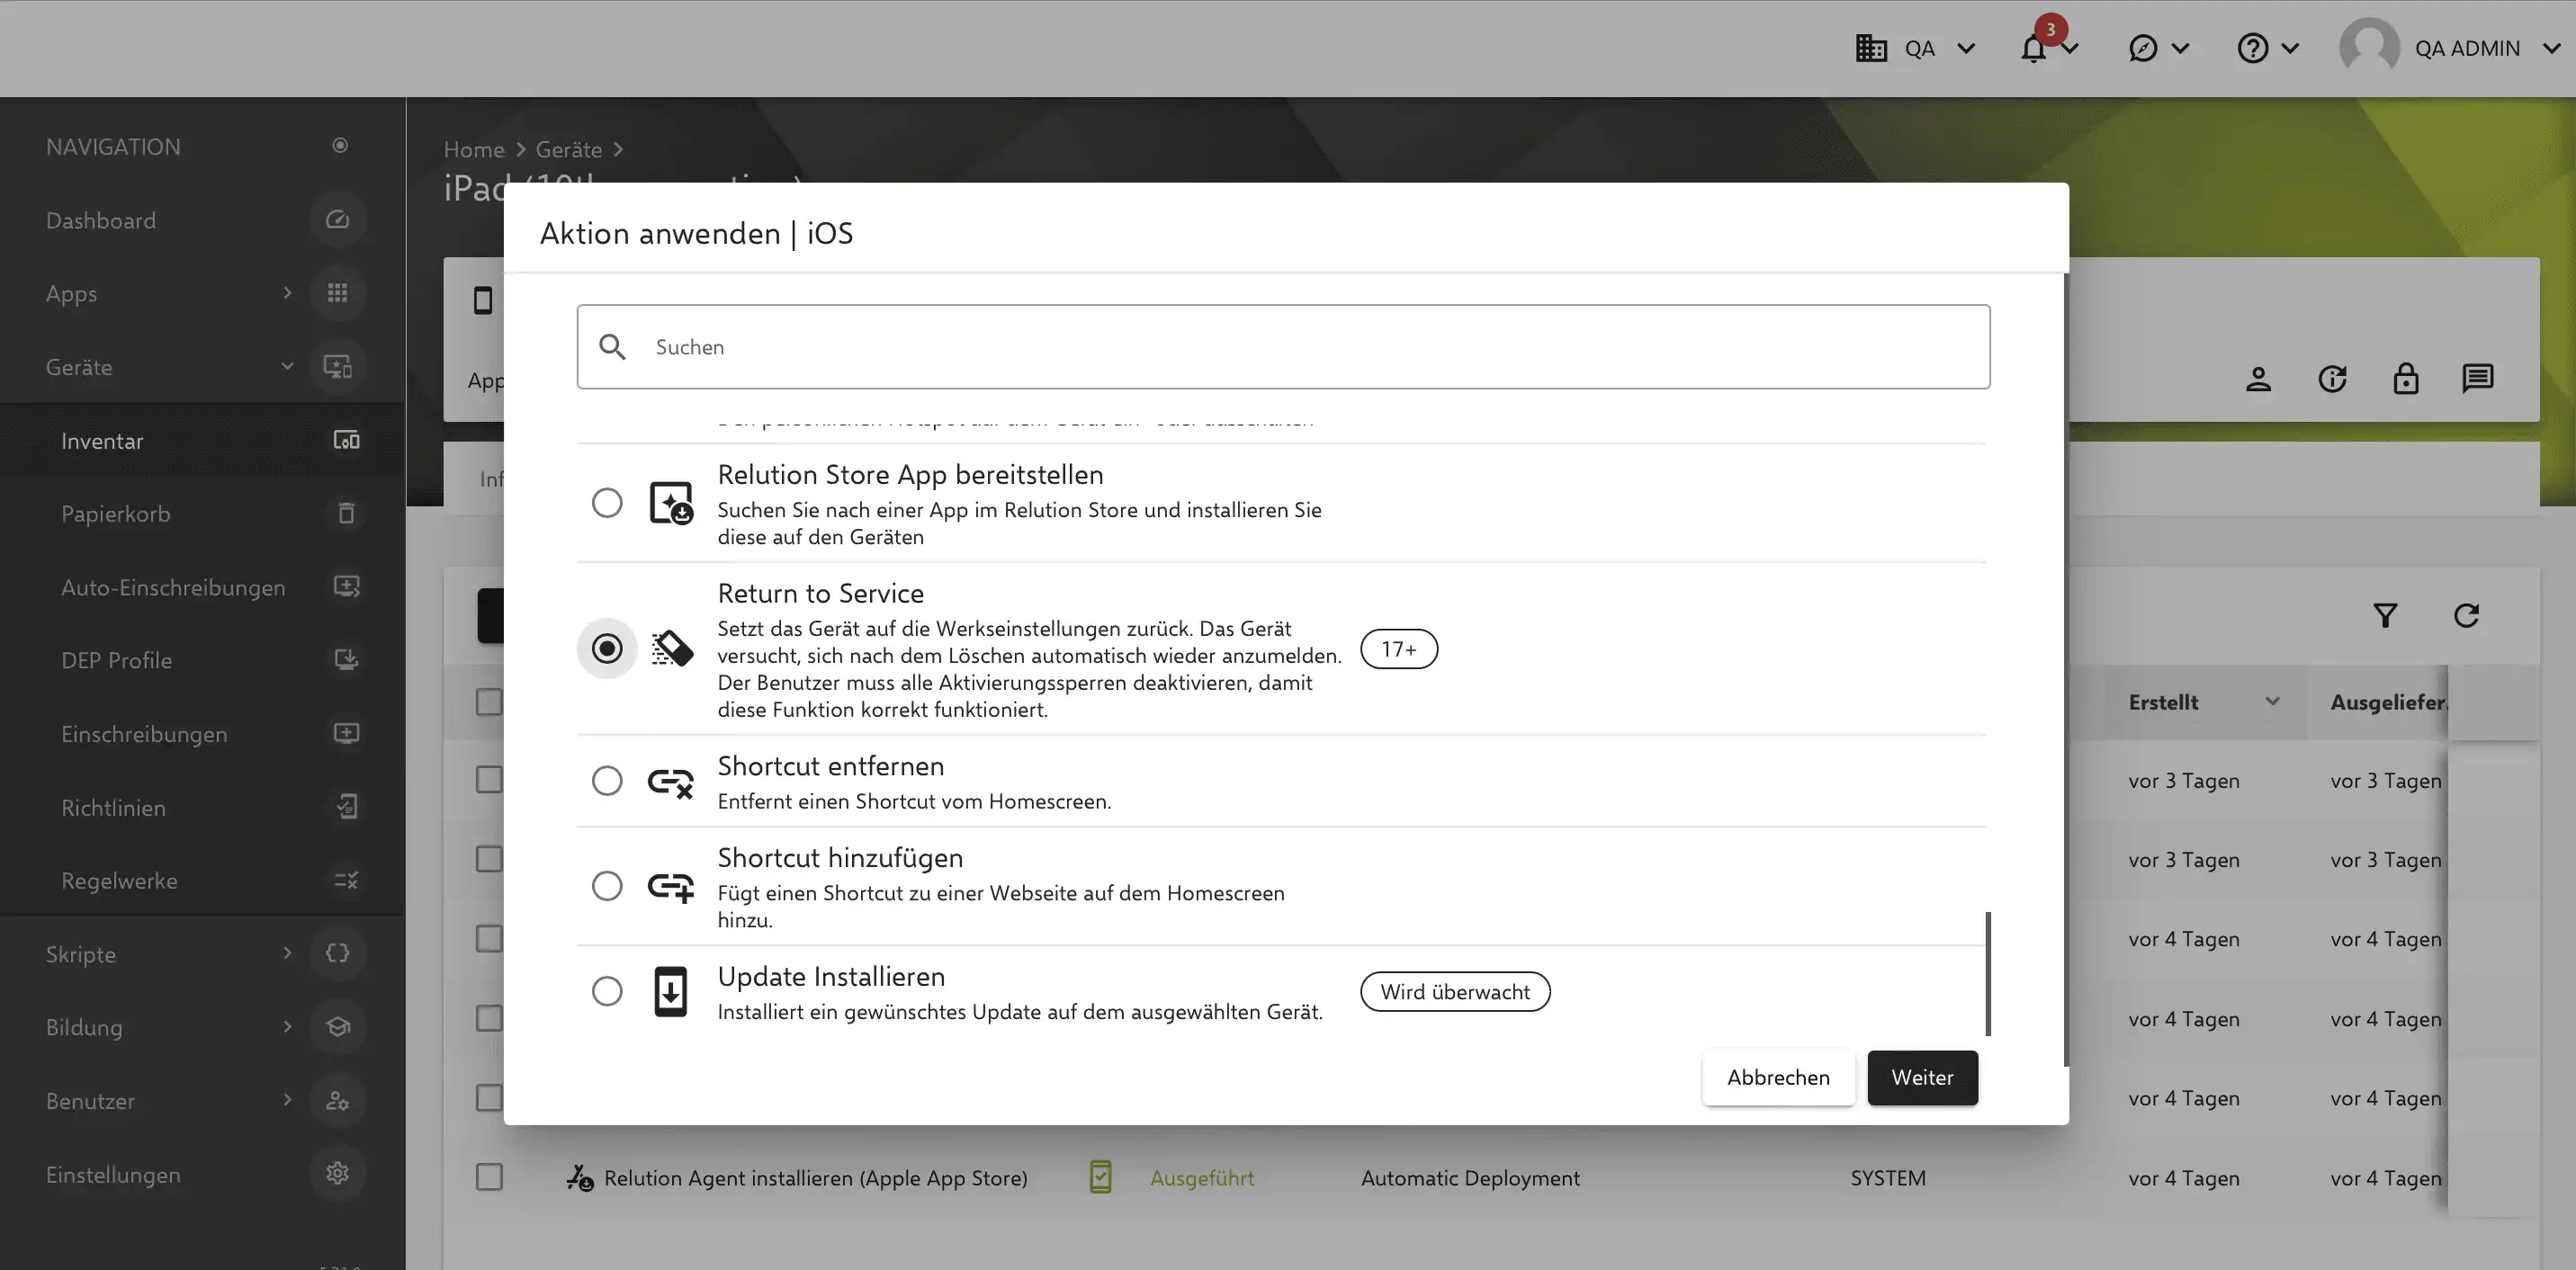The height and width of the screenshot is (1270, 2576).
Task: Select Return to Service radio button
Action: (x=607, y=649)
